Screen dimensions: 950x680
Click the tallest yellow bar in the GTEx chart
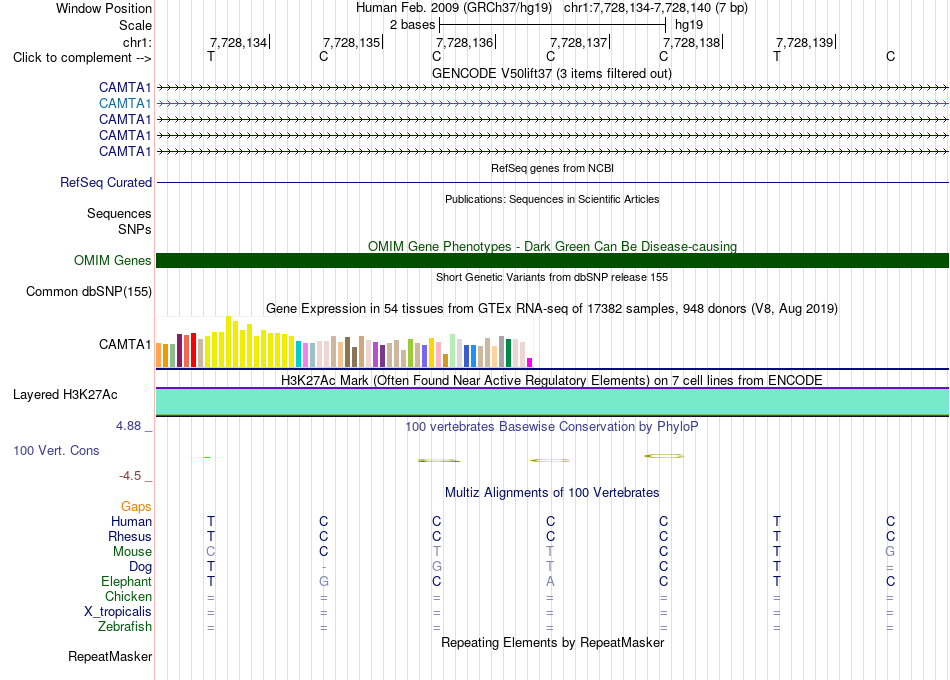pos(228,341)
